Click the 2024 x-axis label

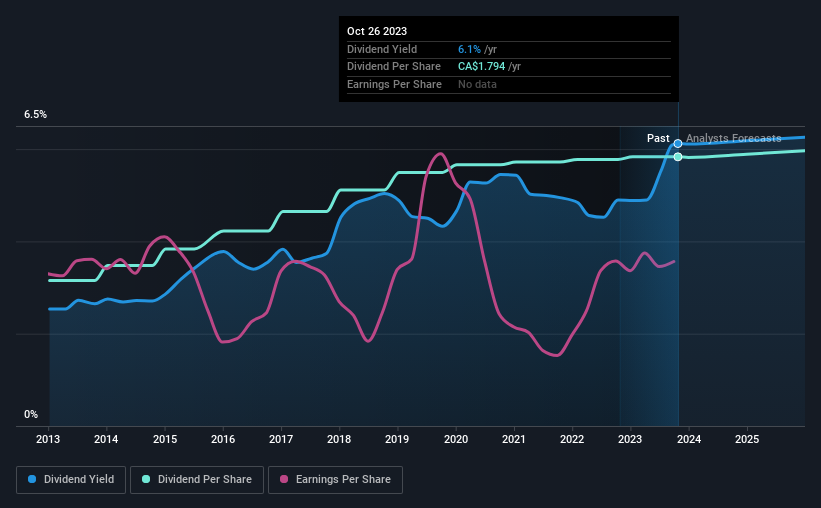[689, 439]
